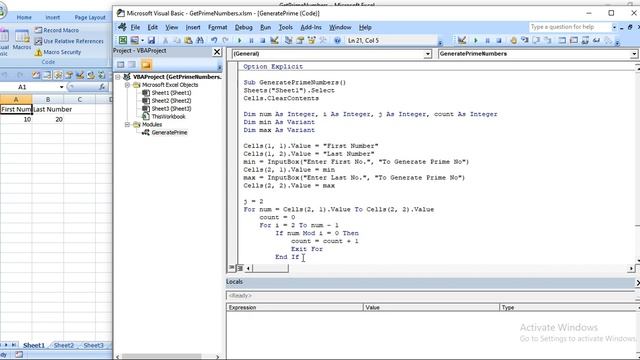
Task: Click the Type a question for help box
Action: [x=570, y=27]
